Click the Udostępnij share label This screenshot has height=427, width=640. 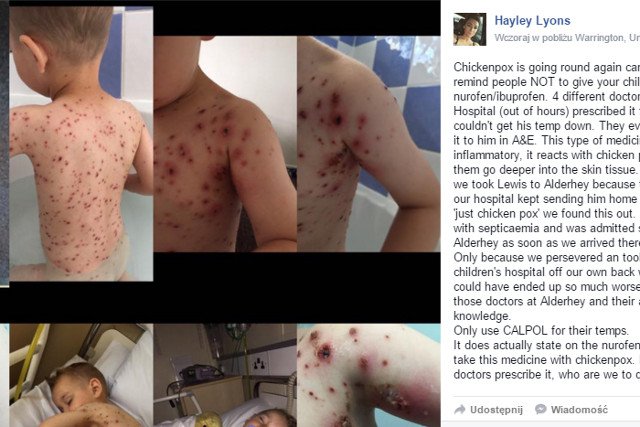(x=496, y=409)
